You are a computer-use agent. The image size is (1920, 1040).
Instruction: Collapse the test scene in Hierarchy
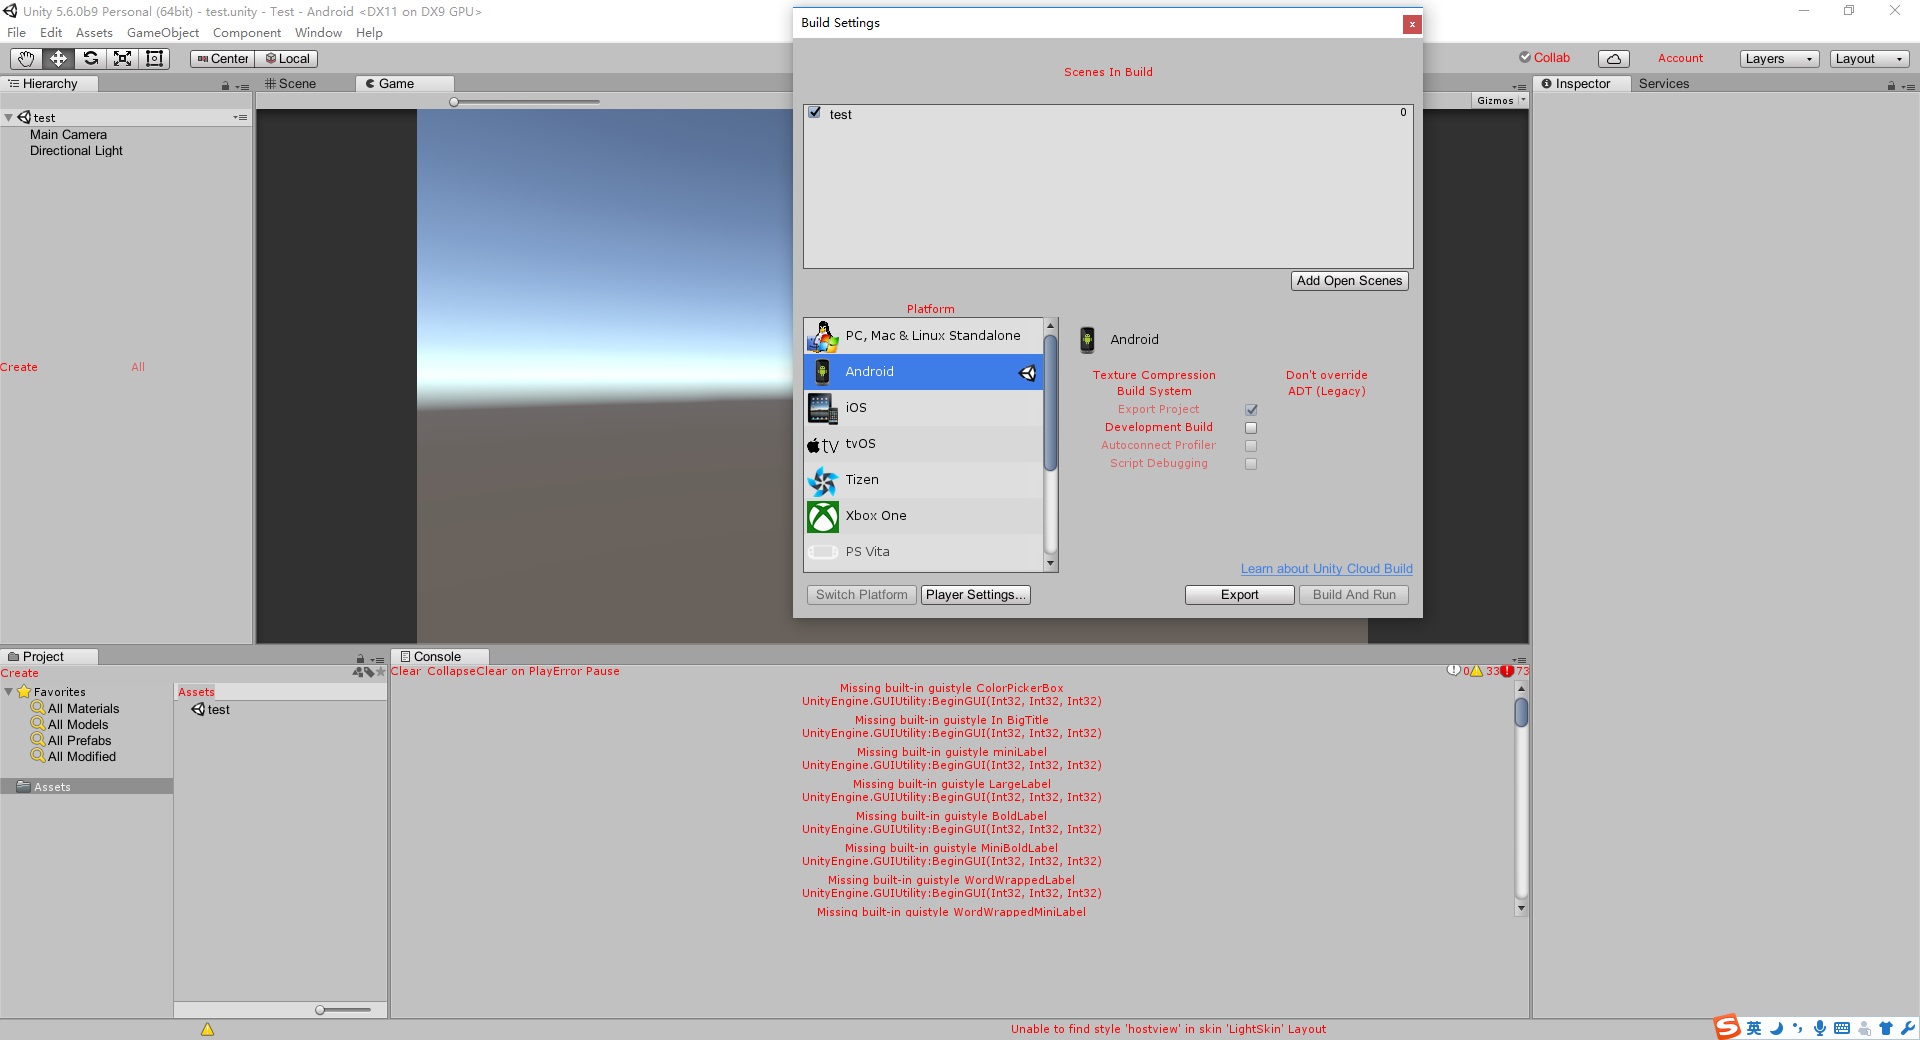click(9, 118)
